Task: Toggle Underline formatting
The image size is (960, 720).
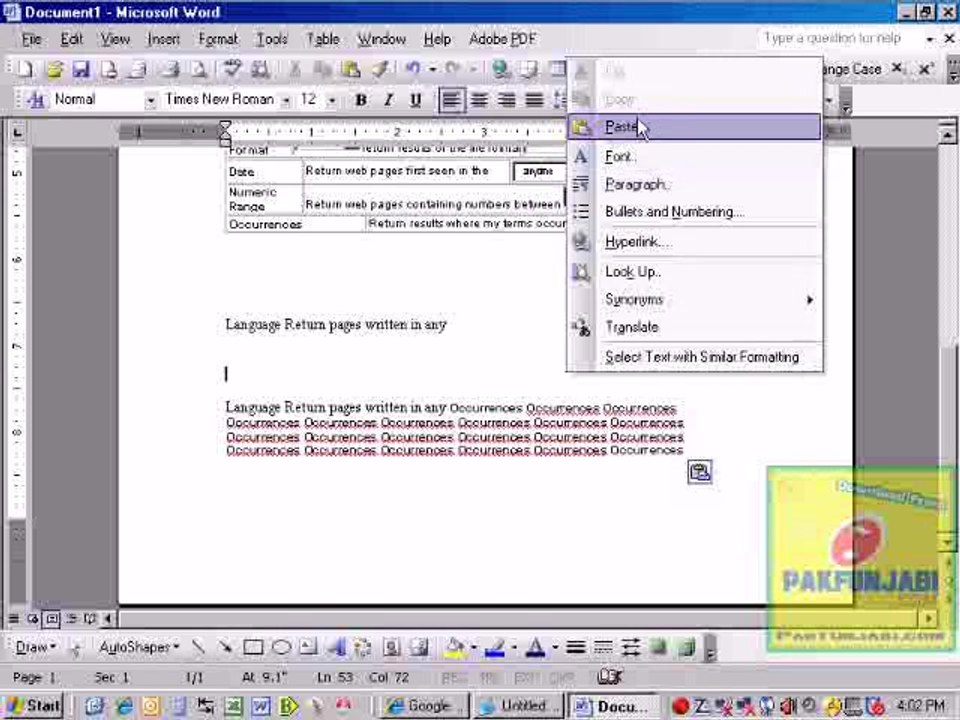Action: tap(415, 100)
